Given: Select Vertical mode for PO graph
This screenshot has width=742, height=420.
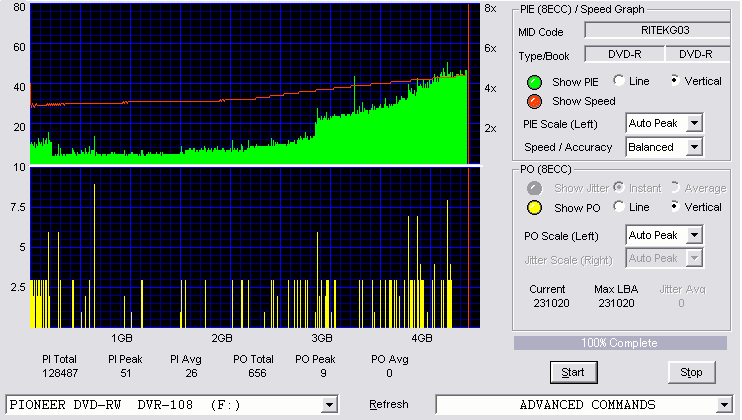Looking at the screenshot, I should [675, 207].
